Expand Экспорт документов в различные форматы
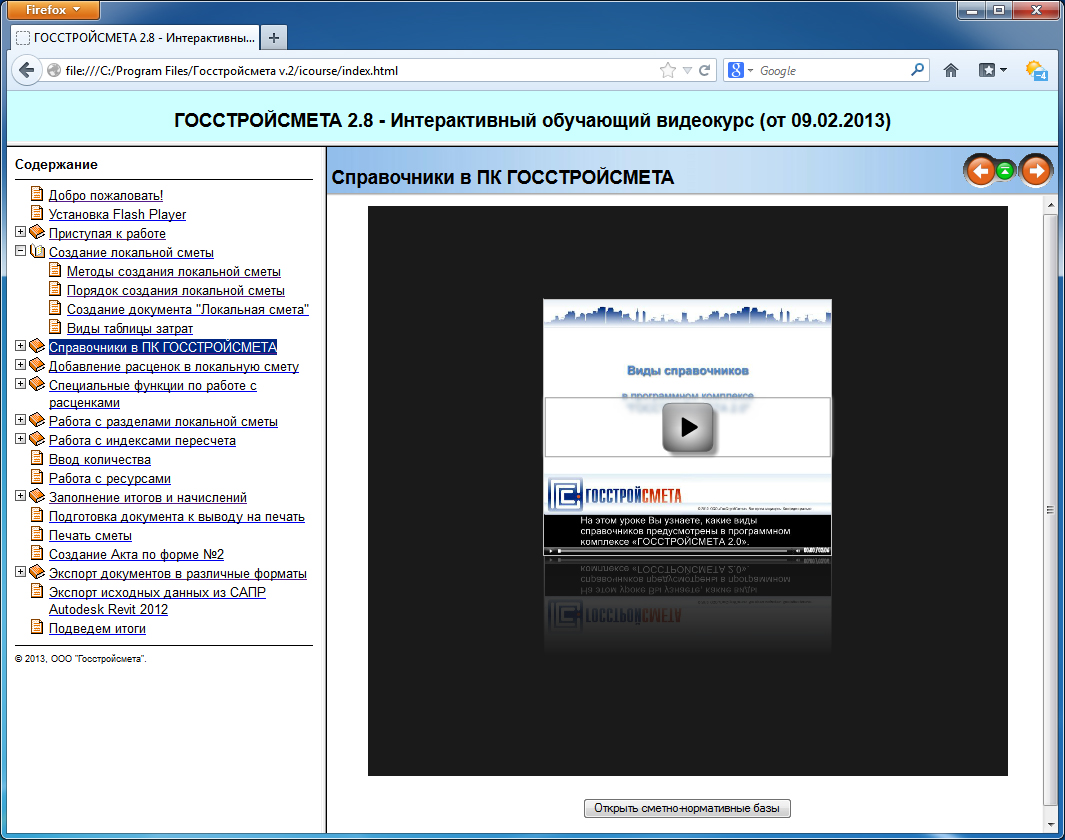The image size is (1065, 840). 20,572
